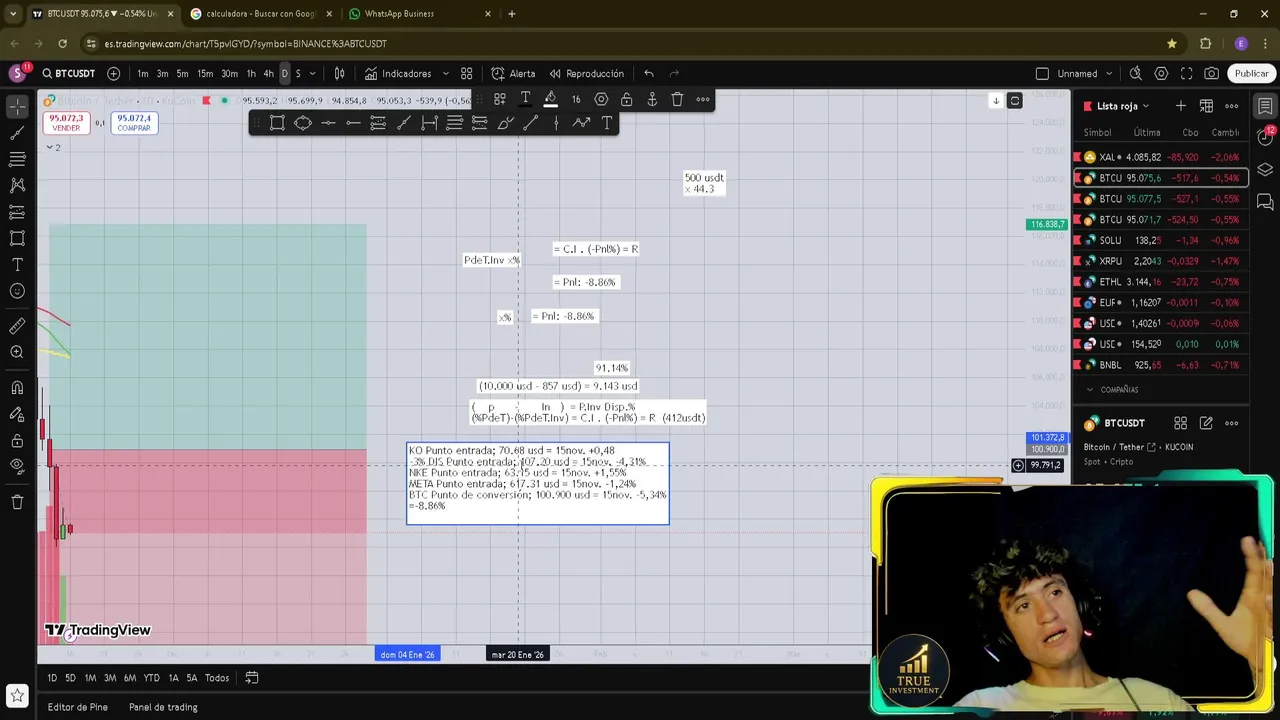Toggle the layout setup checkbox icon
The width and height of the screenshot is (1280, 720).
coord(1042,74)
